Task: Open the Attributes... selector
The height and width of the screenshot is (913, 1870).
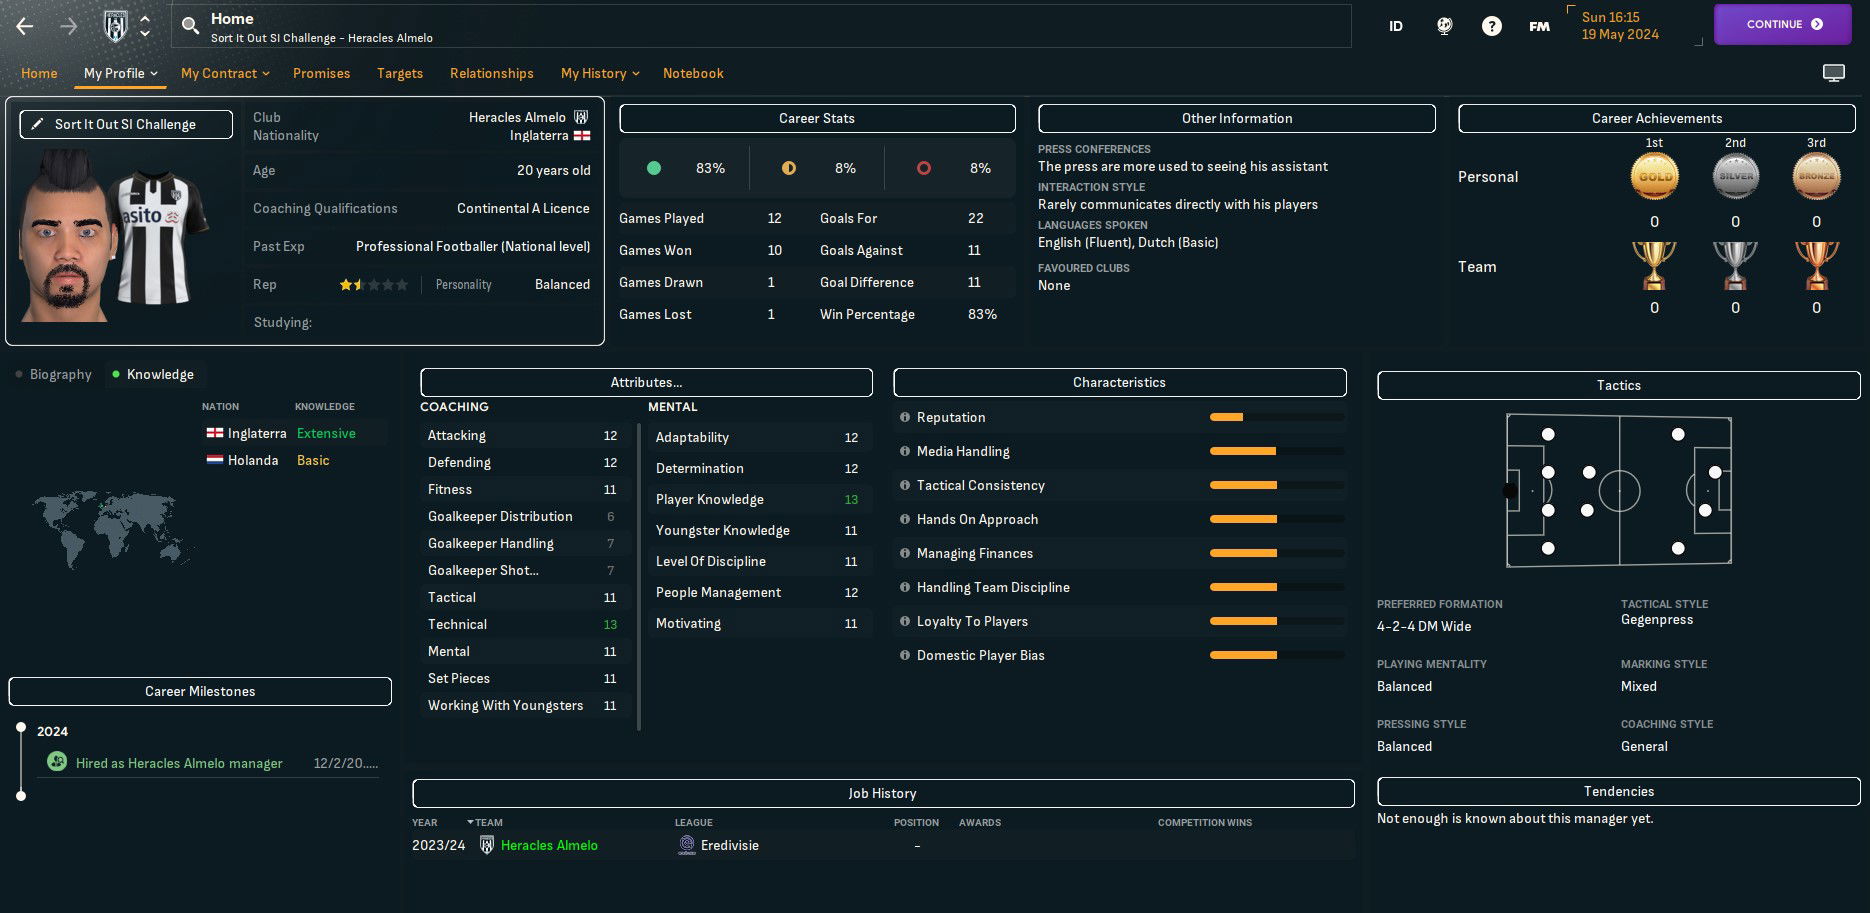Action: click(646, 382)
